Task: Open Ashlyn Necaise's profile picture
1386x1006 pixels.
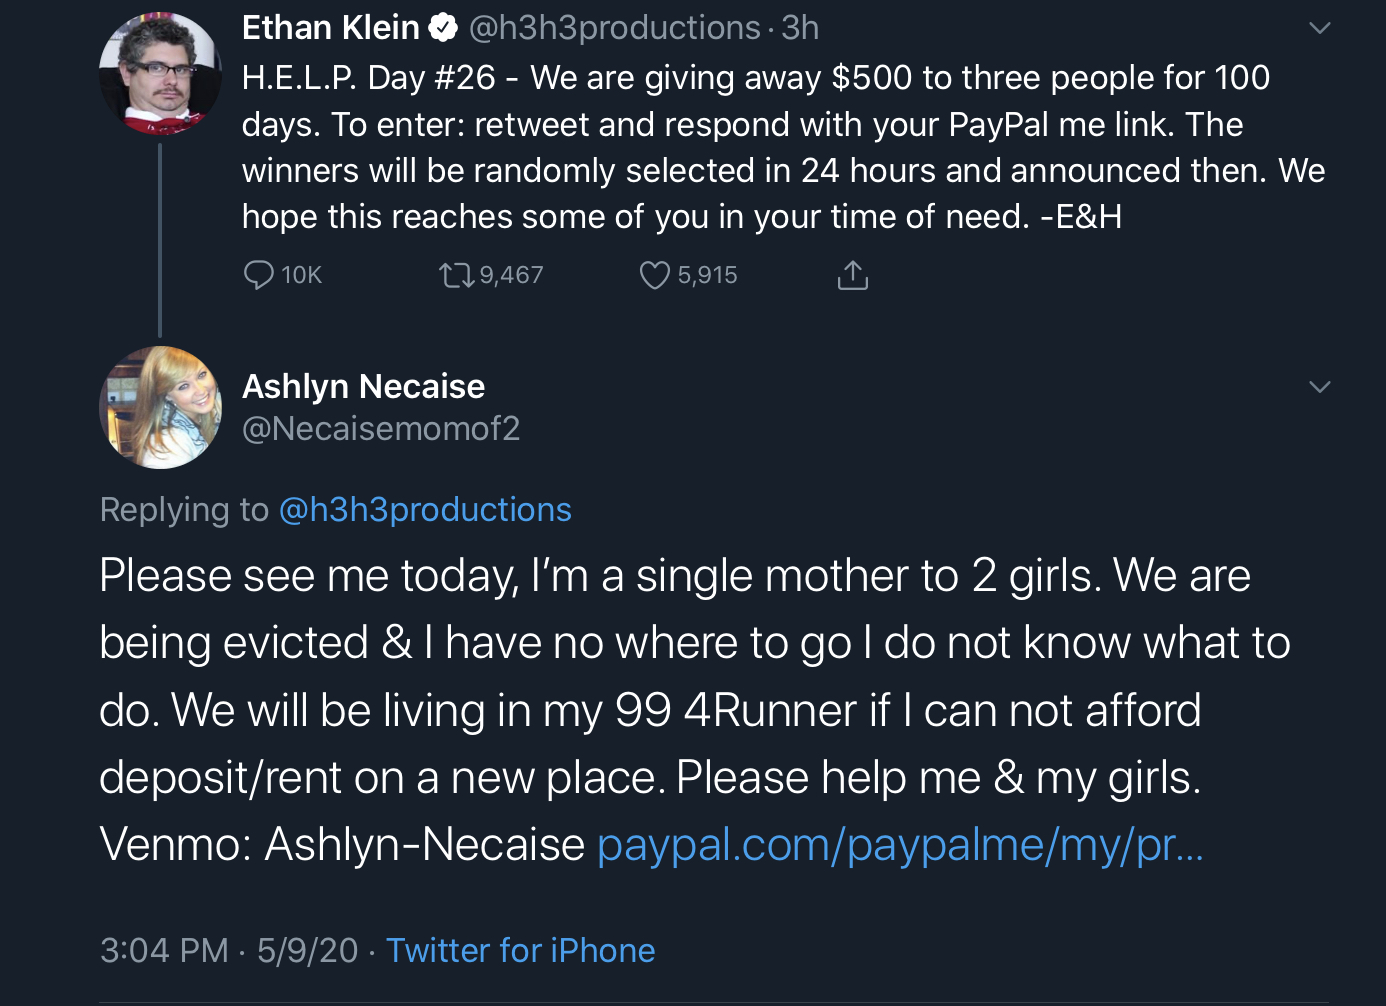Action: tap(160, 407)
